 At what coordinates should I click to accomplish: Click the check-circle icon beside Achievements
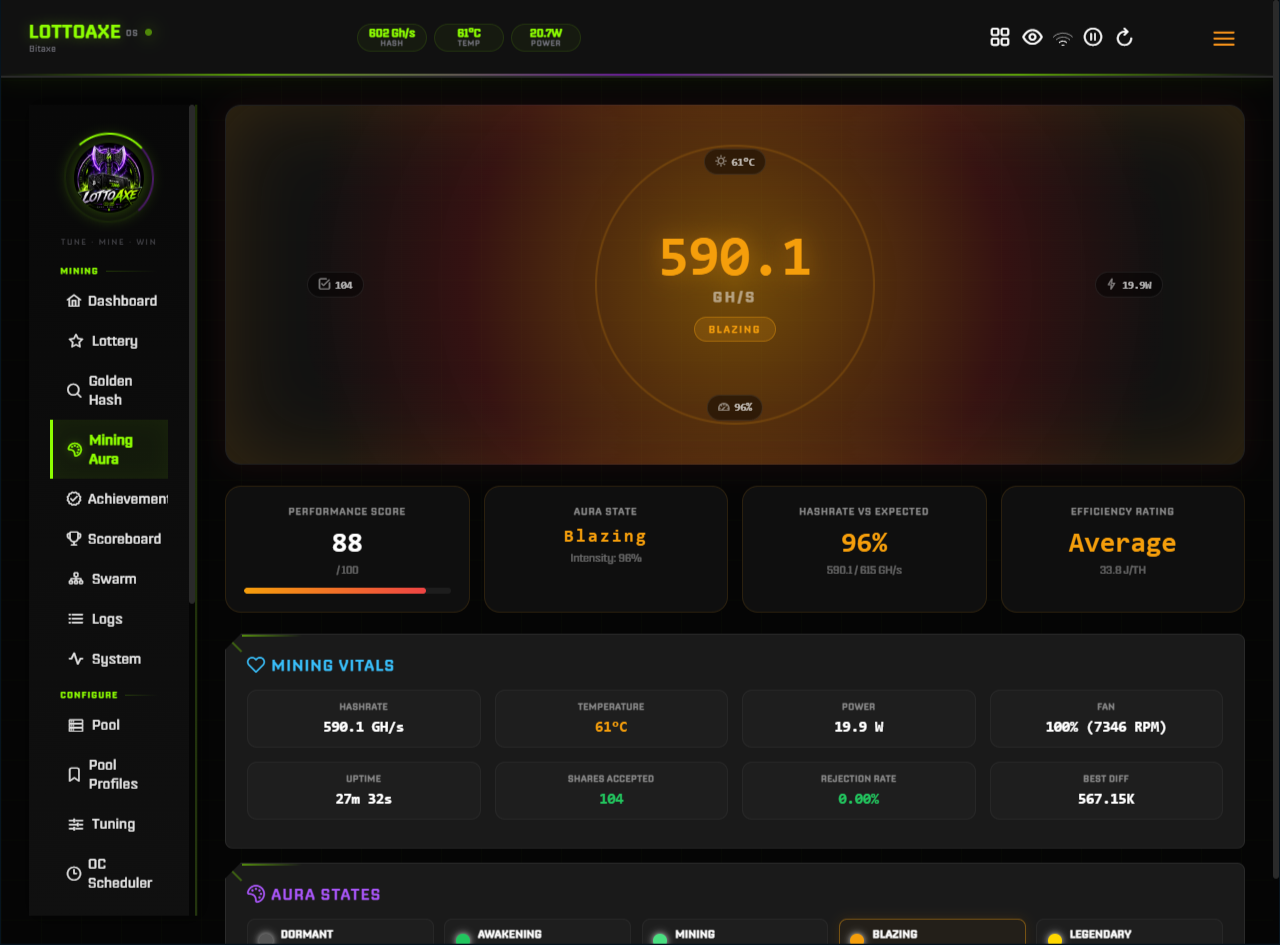(x=74, y=499)
